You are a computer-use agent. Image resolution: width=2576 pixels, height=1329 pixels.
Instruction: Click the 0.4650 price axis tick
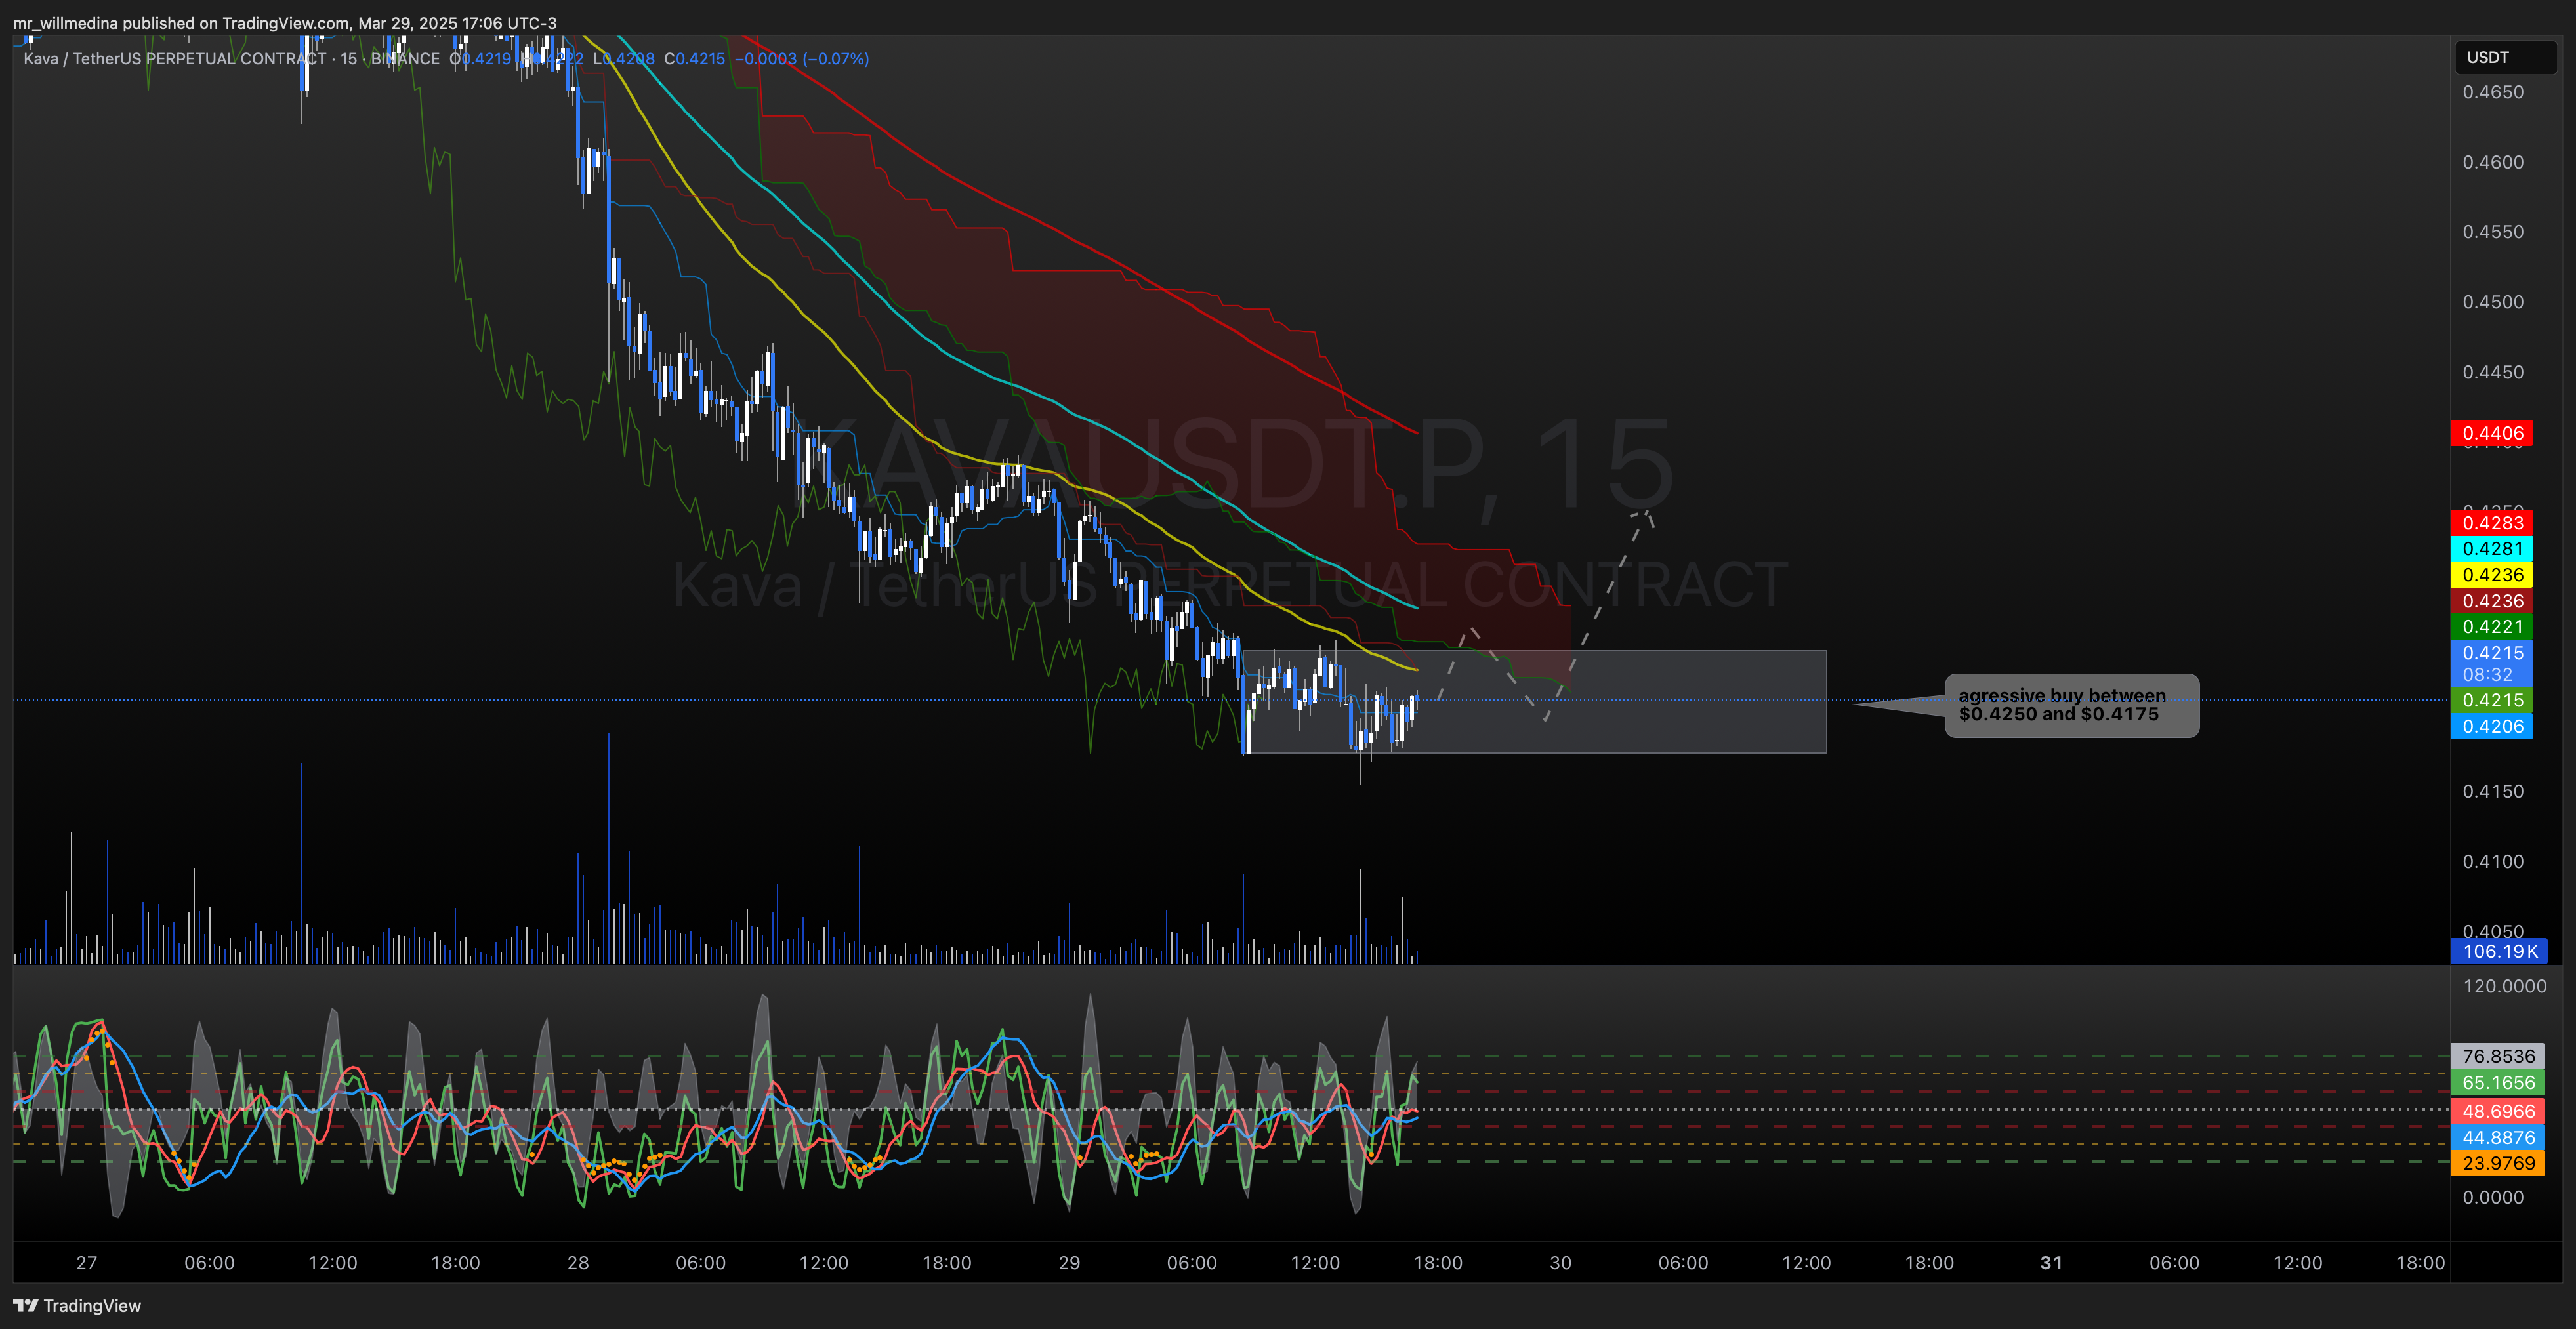point(2493,92)
